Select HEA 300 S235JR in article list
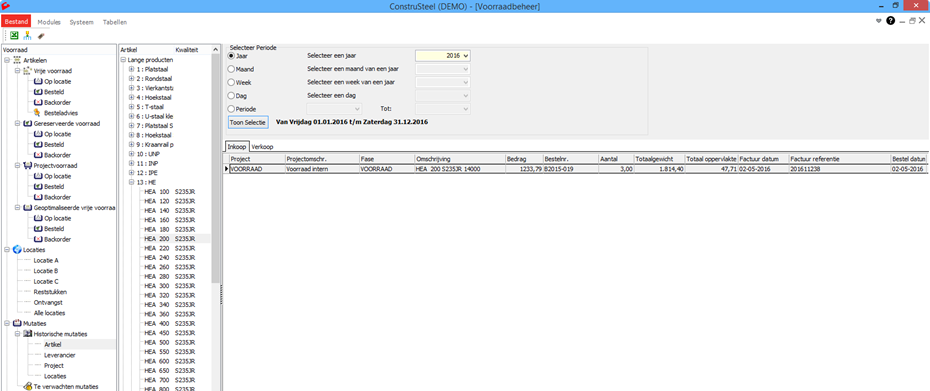 pos(170,285)
